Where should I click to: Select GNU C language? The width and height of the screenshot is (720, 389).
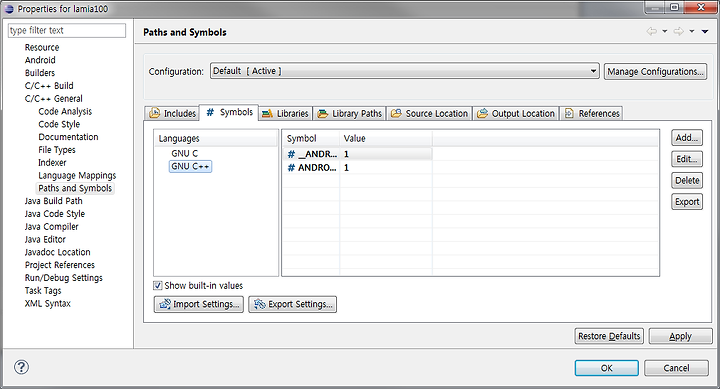tap(185, 153)
